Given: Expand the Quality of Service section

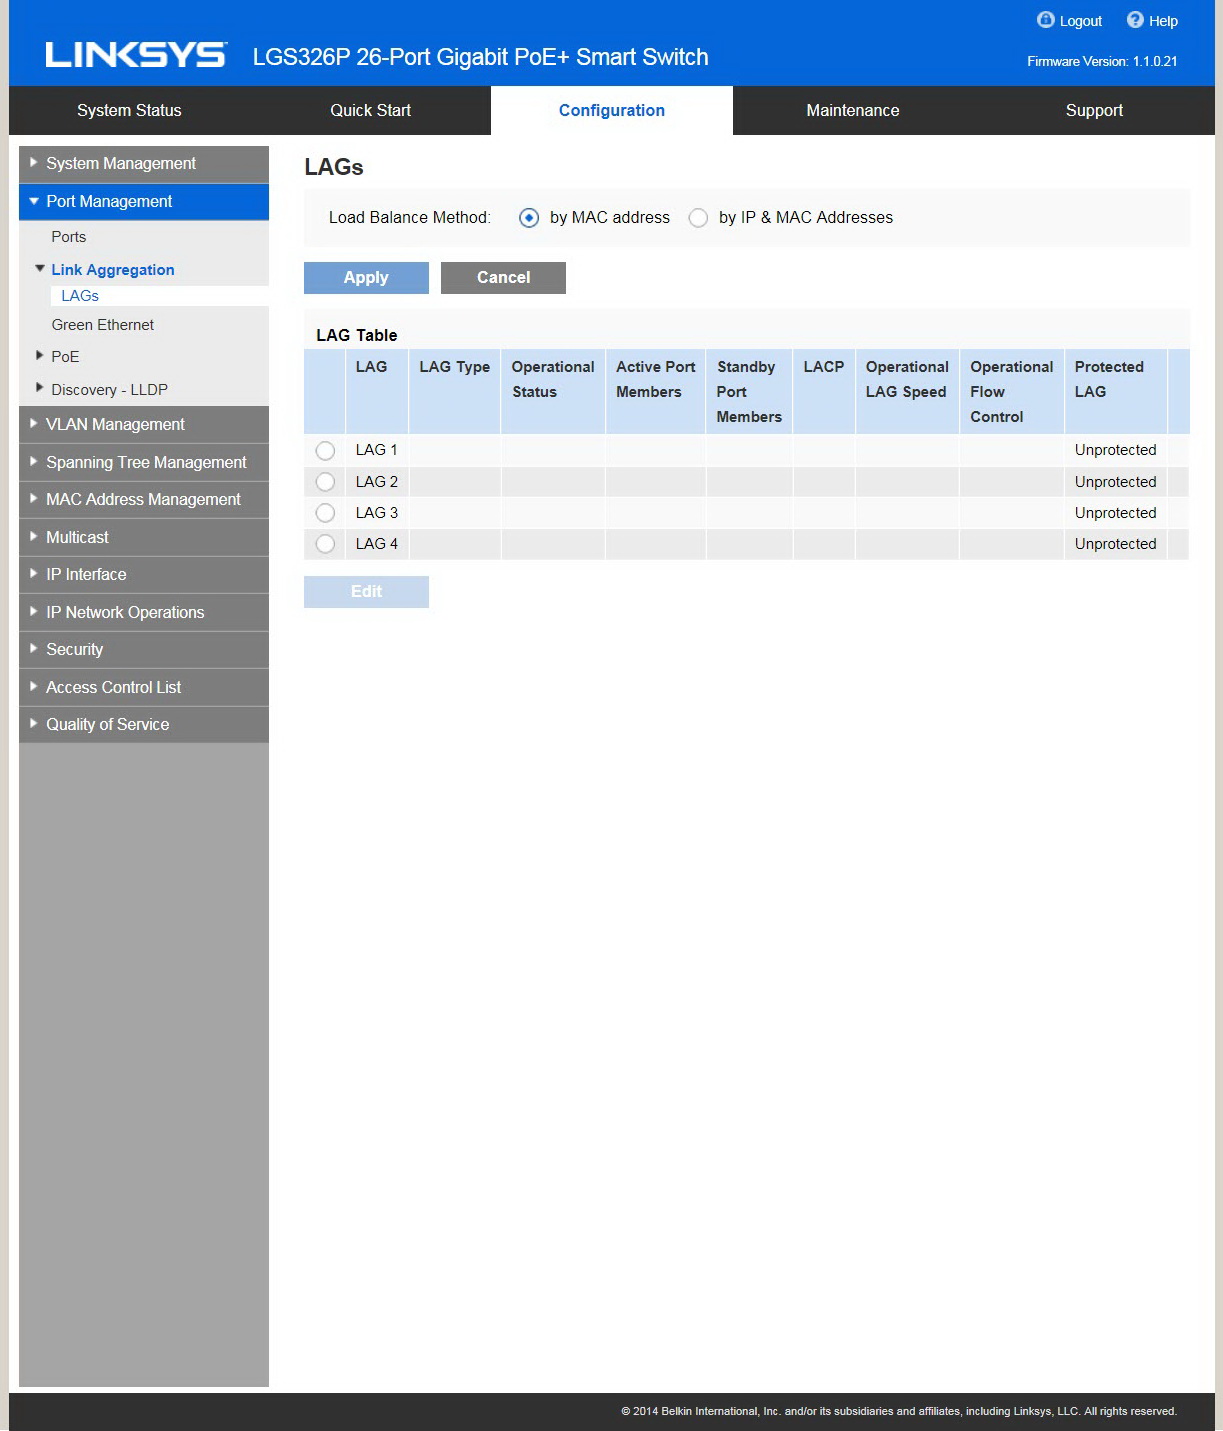Looking at the screenshot, I should (144, 725).
